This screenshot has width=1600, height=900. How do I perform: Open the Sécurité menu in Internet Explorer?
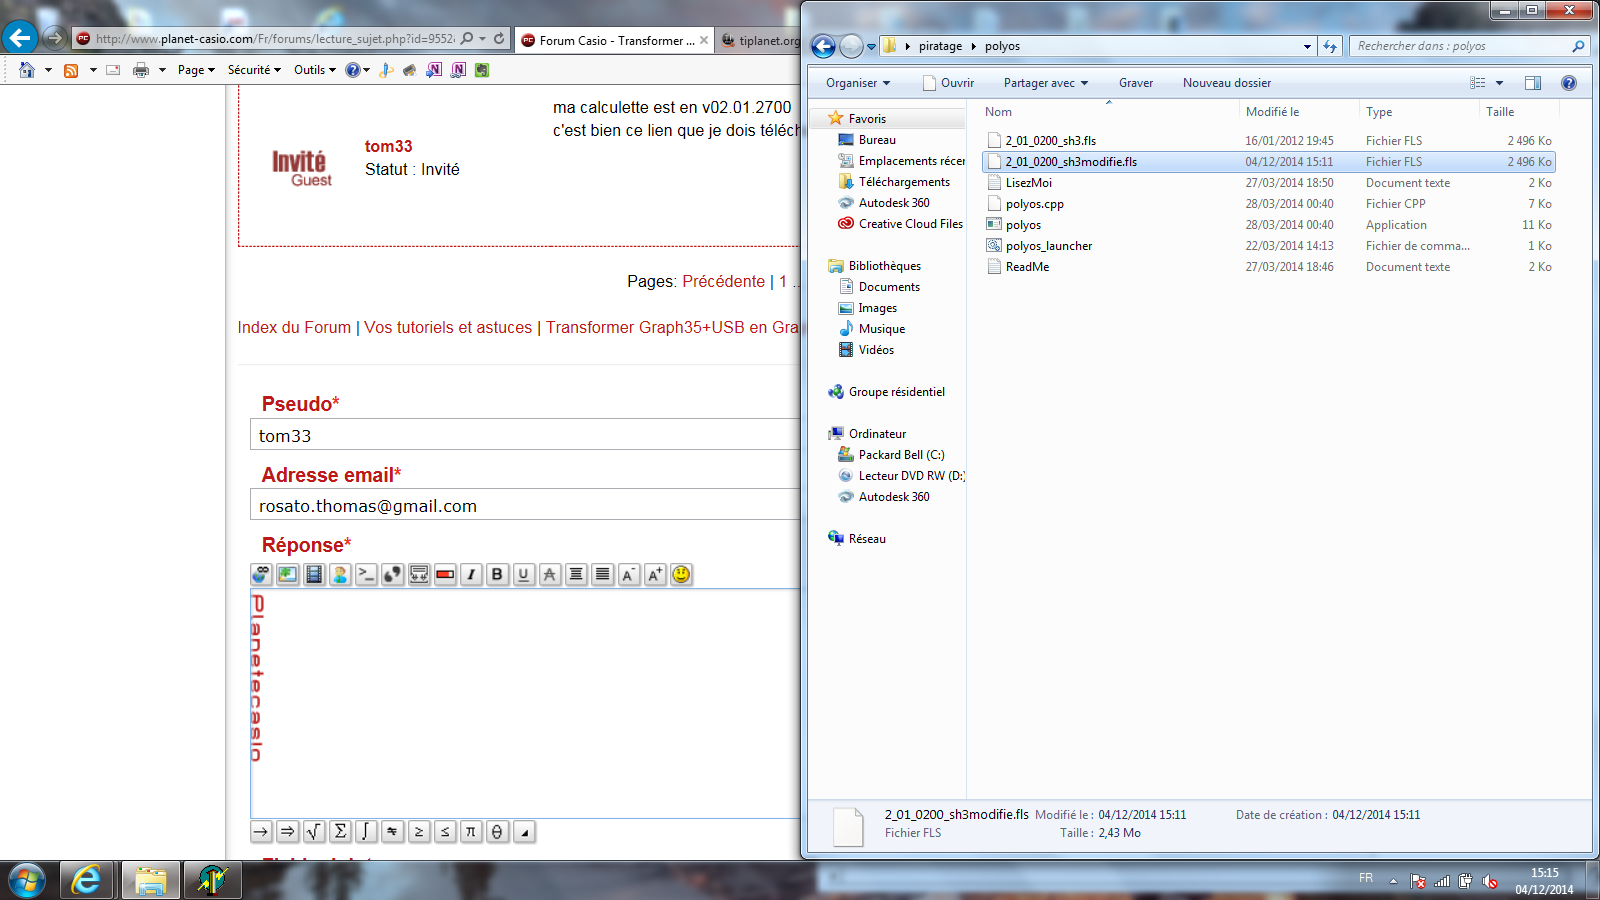click(254, 70)
